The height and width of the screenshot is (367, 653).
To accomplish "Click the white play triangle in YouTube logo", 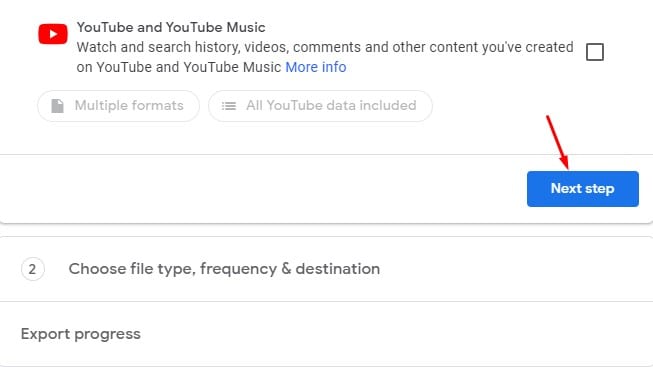I will tap(53, 34).
